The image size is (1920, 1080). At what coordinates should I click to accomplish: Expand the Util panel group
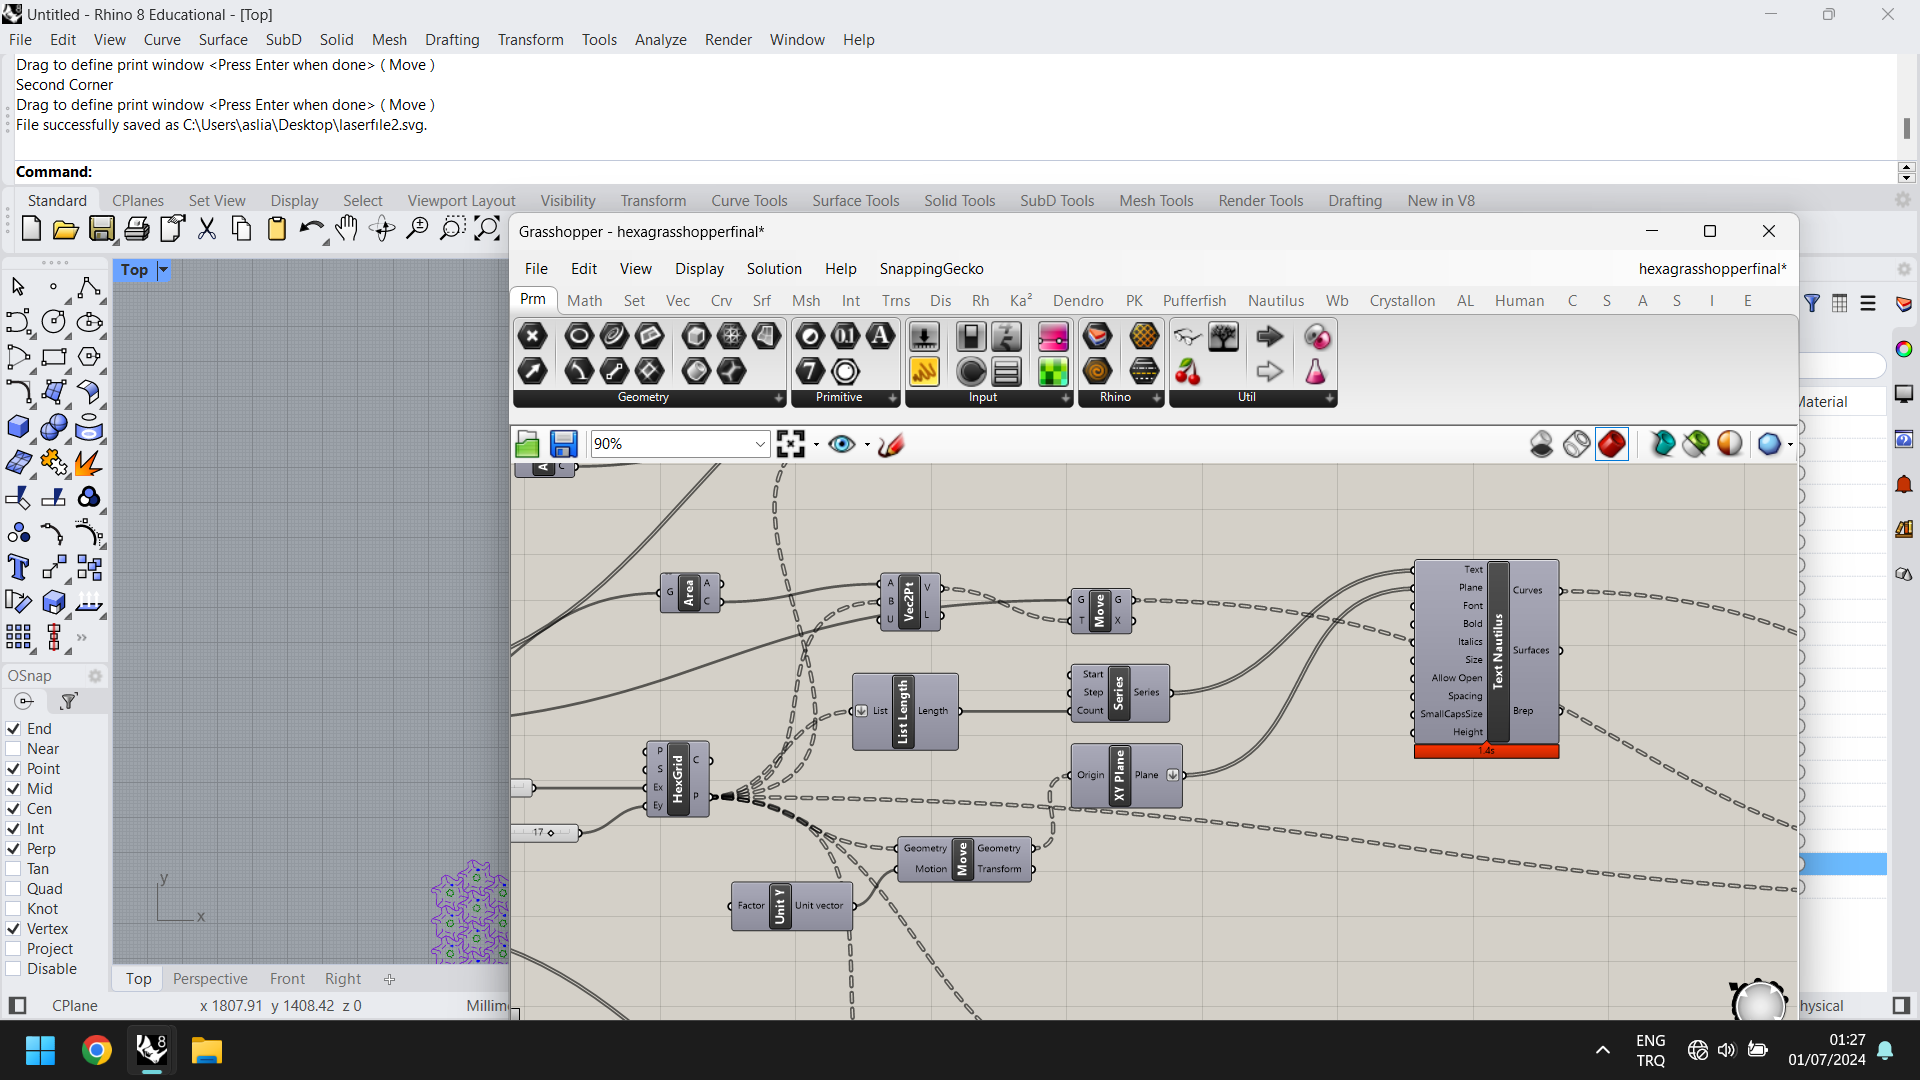pyautogui.click(x=1330, y=398)
